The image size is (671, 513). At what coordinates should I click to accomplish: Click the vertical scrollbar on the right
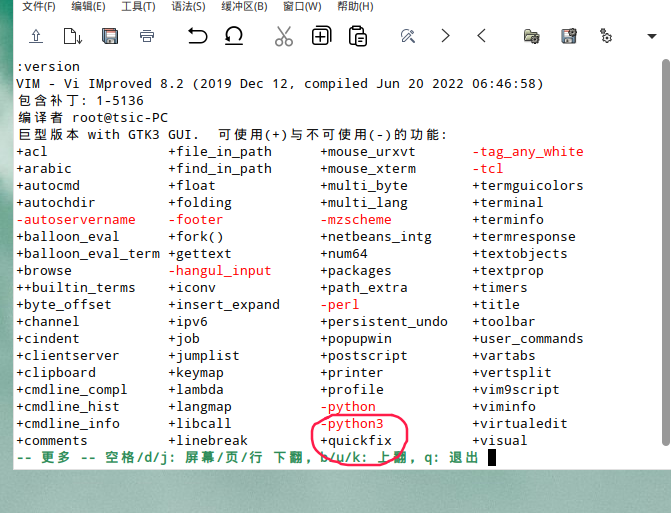click(665, 252)
